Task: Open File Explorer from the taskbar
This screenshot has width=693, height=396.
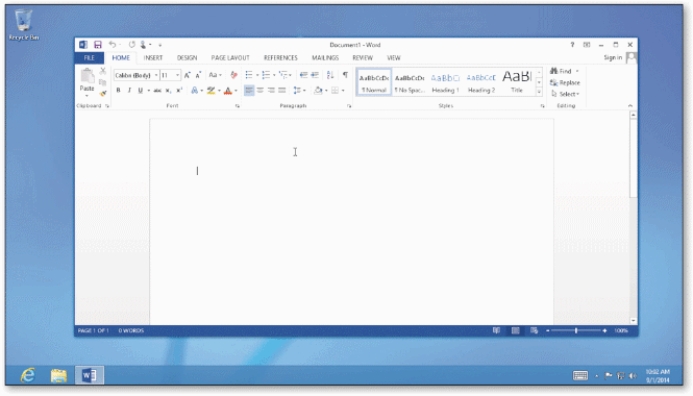Action: point(58,375)
